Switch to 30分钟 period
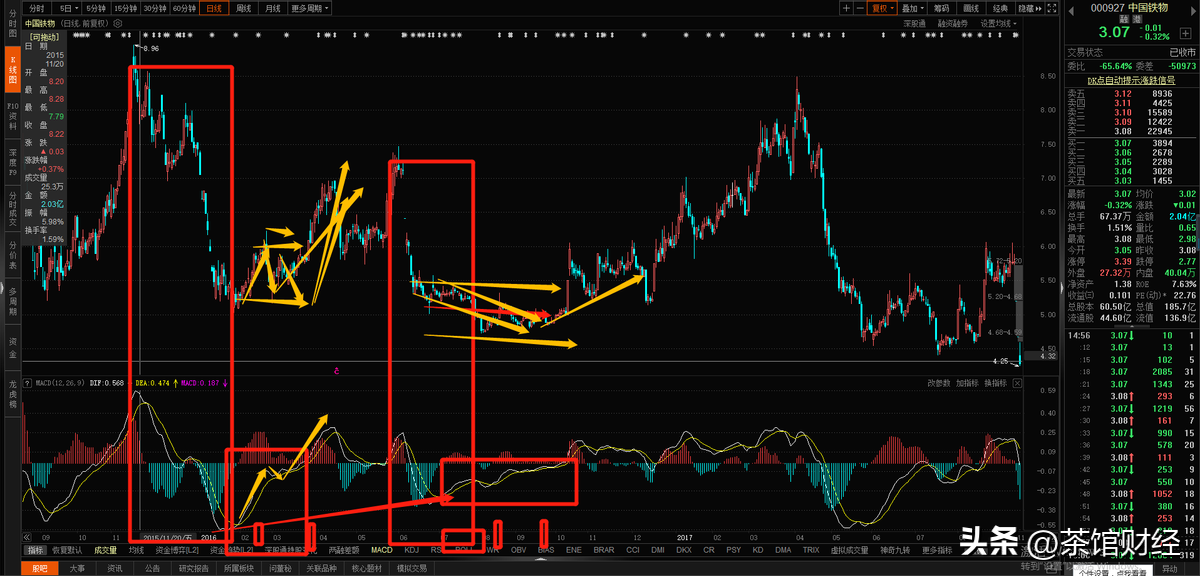The height and width of the screenshot is (576, 1200). tap(154, 8)
